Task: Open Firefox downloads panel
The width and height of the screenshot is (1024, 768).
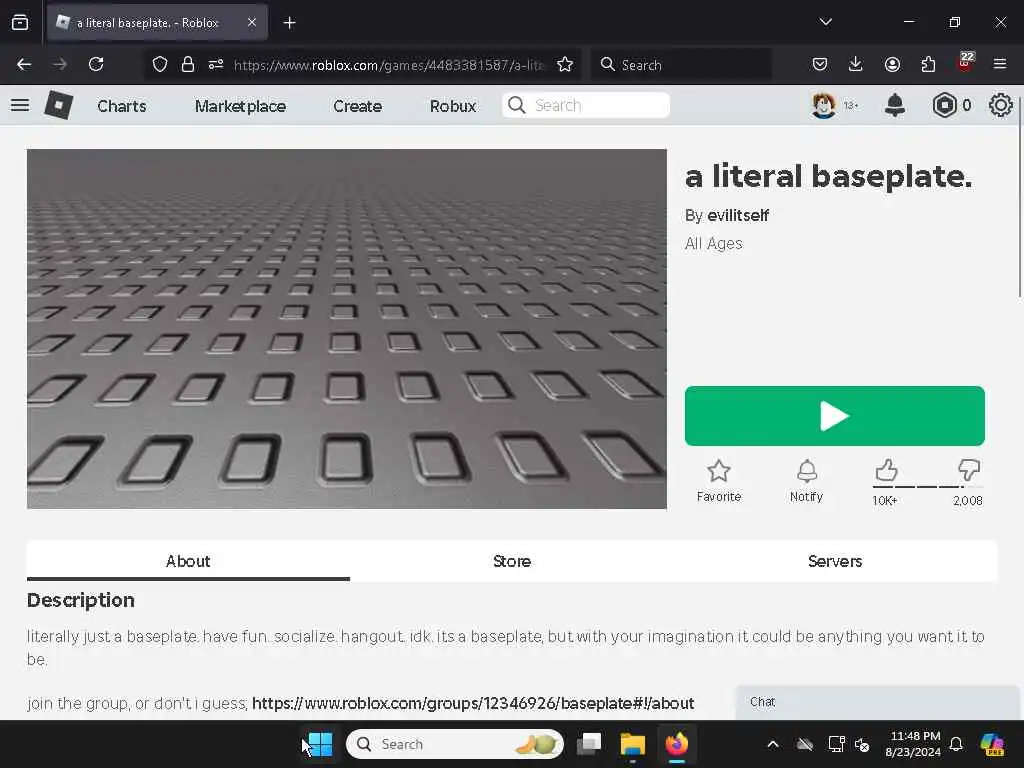Action: tap(856, 64)
